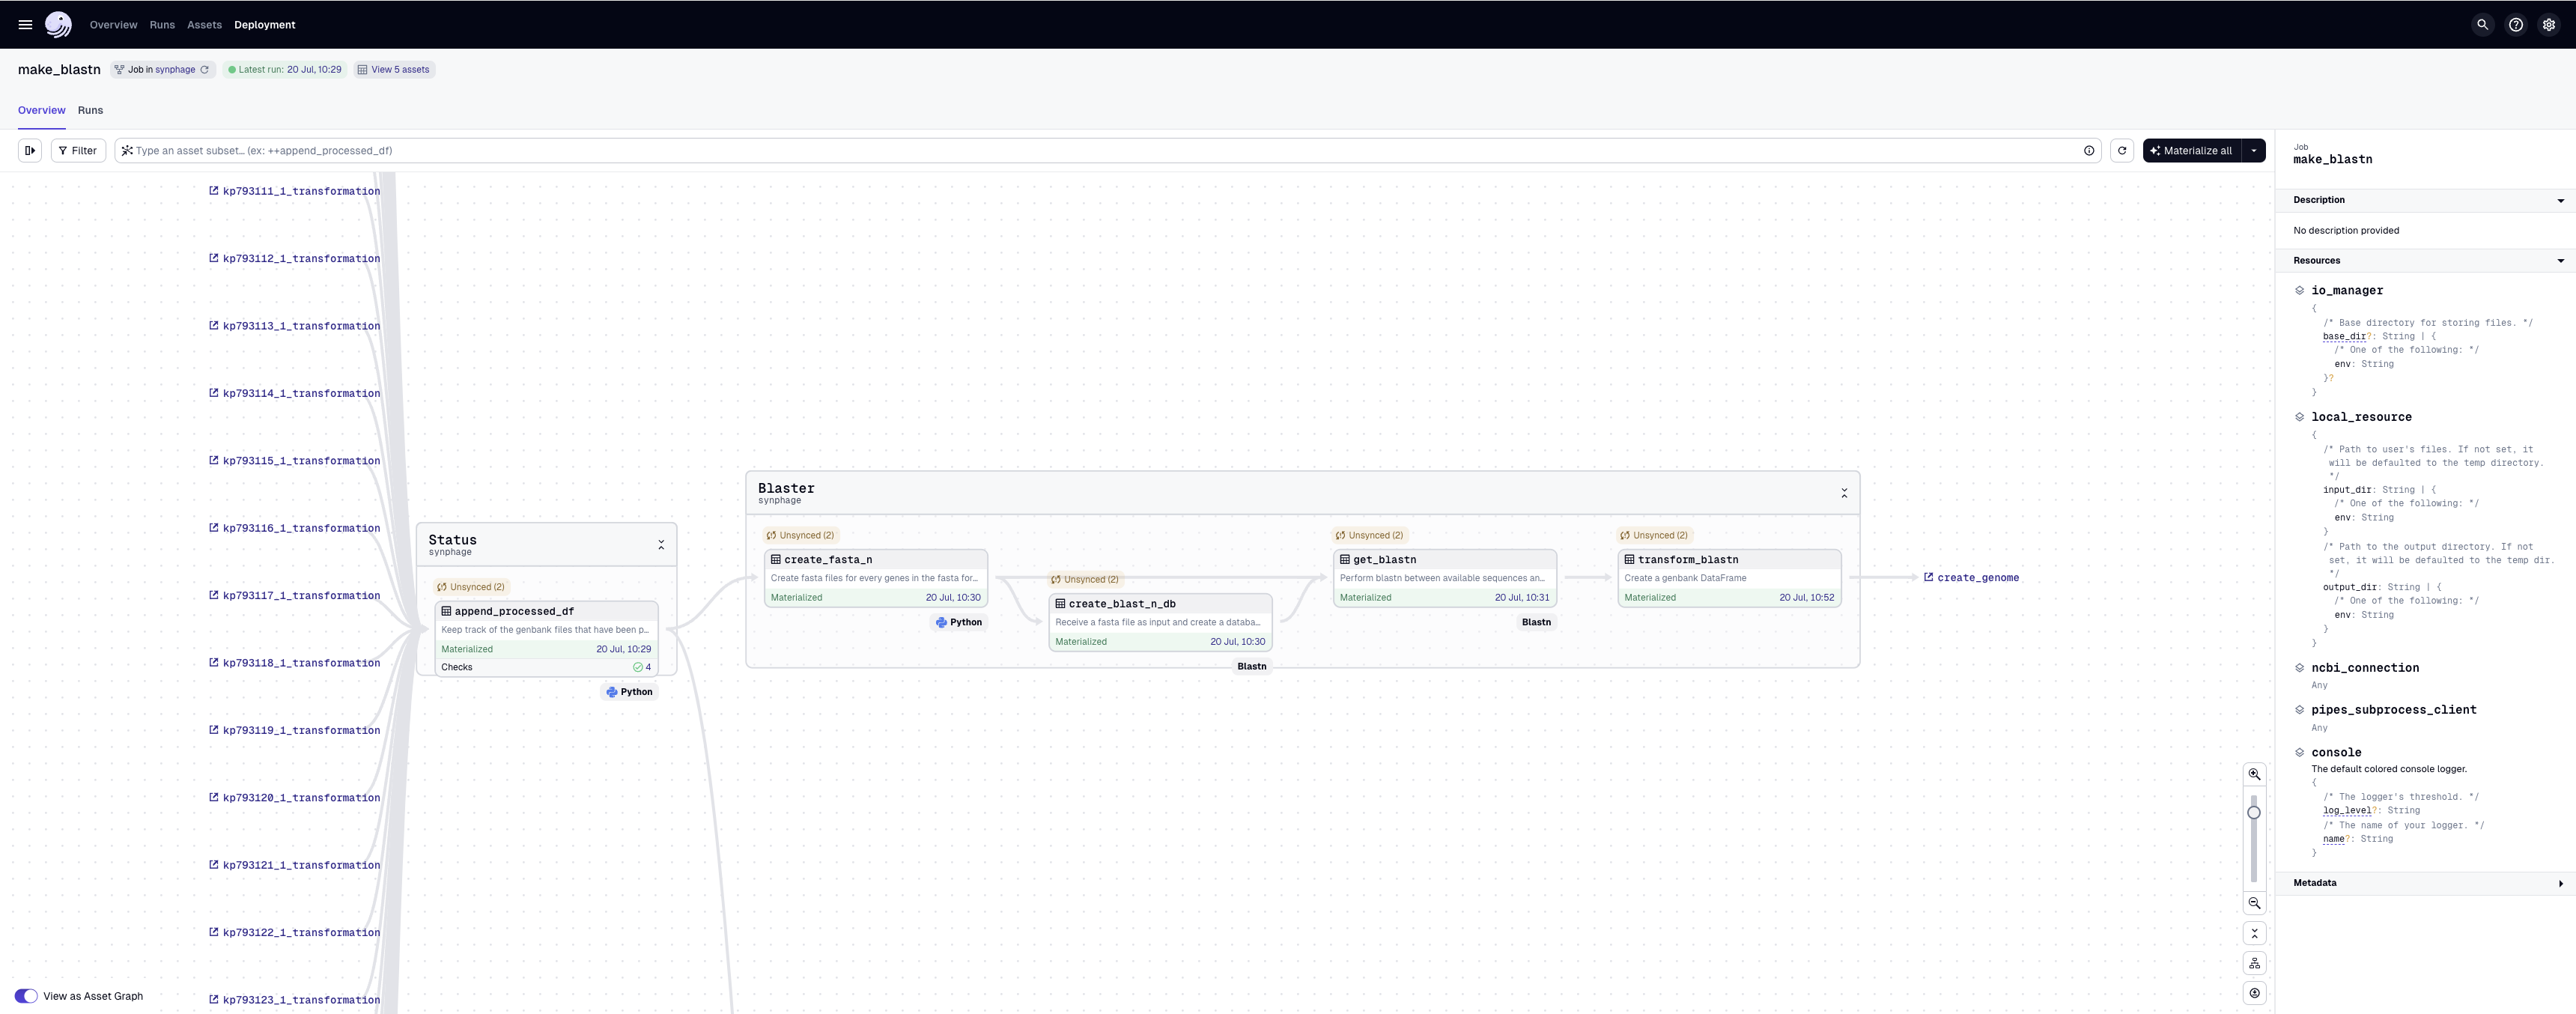Open the synphage code location link
This screenshot has width=2576, height=1014.
[x=175, y=70]
